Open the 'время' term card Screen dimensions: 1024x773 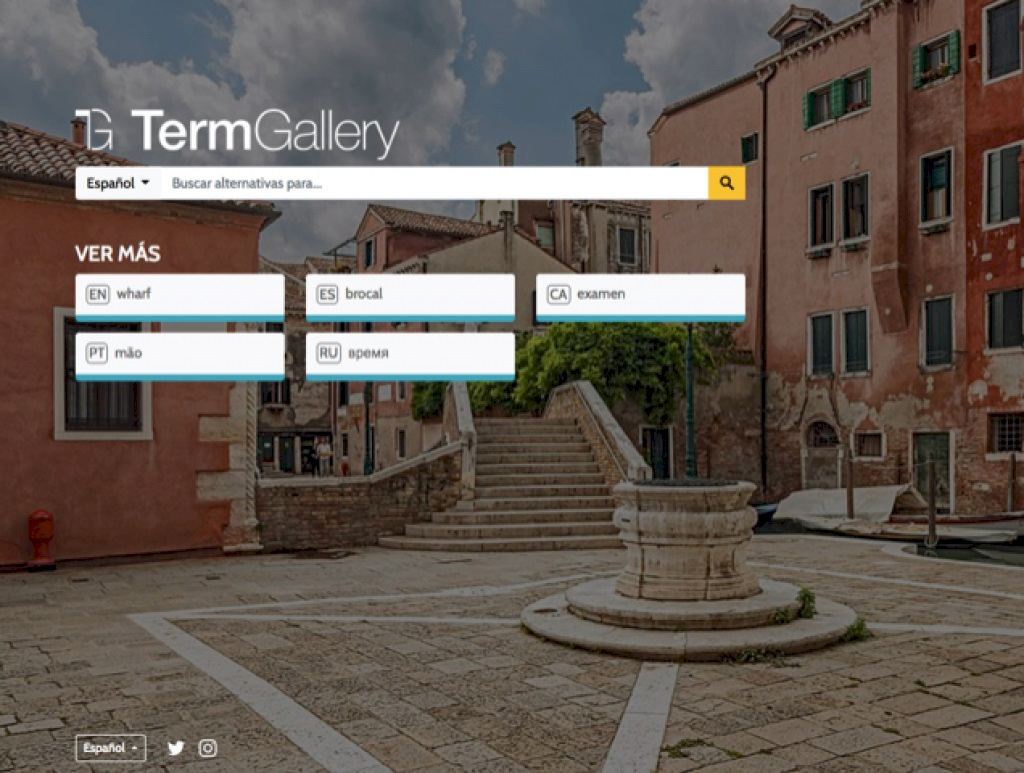coord(410,356)
